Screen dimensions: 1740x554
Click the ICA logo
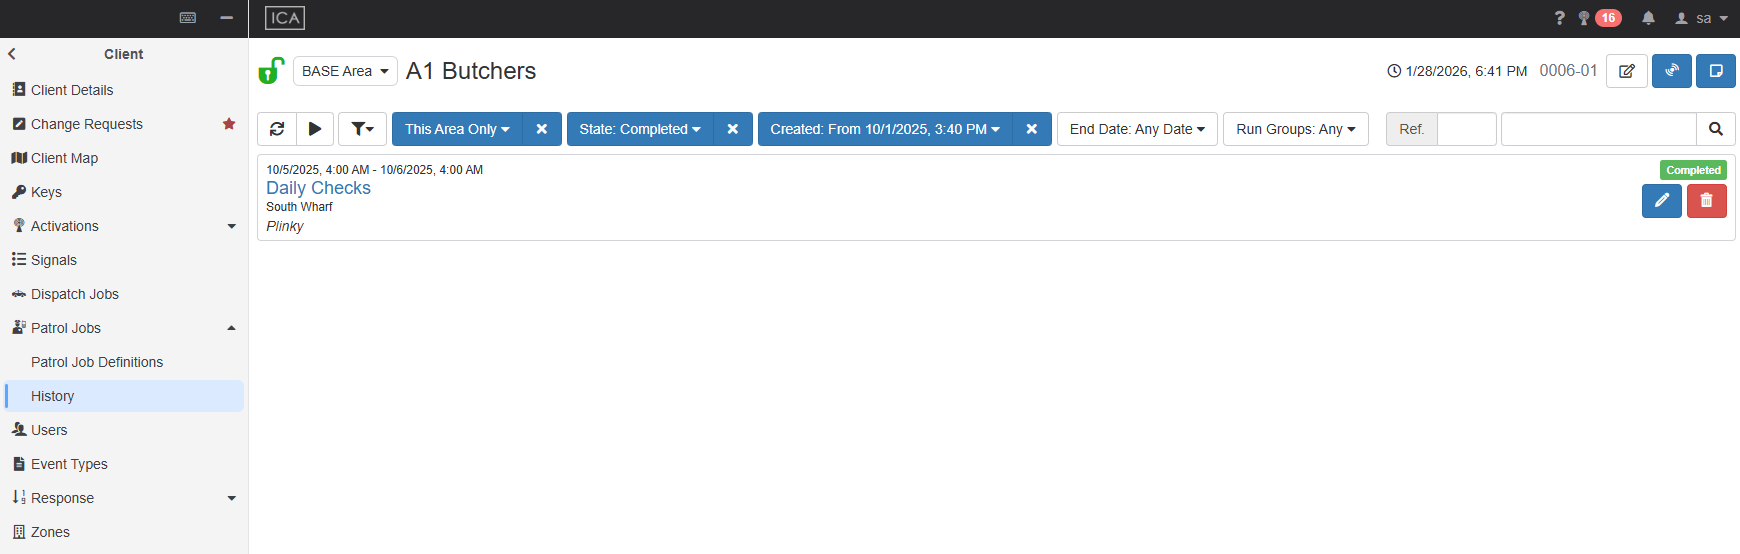[285, 18]
